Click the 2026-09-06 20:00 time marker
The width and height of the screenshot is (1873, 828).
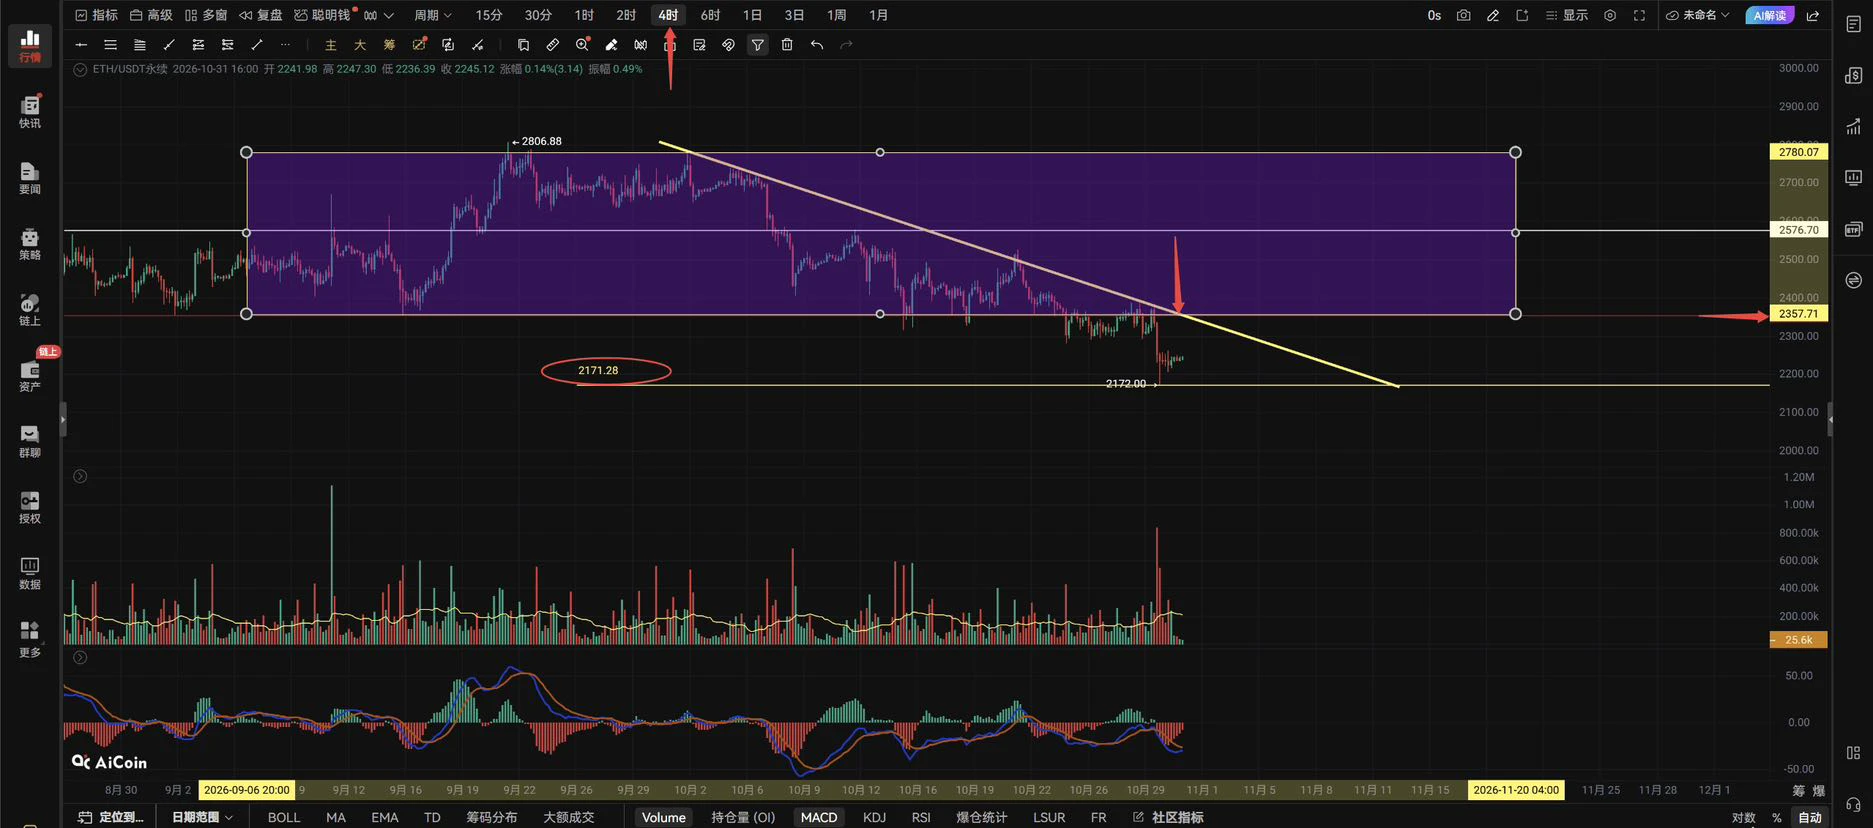[247, 790]
